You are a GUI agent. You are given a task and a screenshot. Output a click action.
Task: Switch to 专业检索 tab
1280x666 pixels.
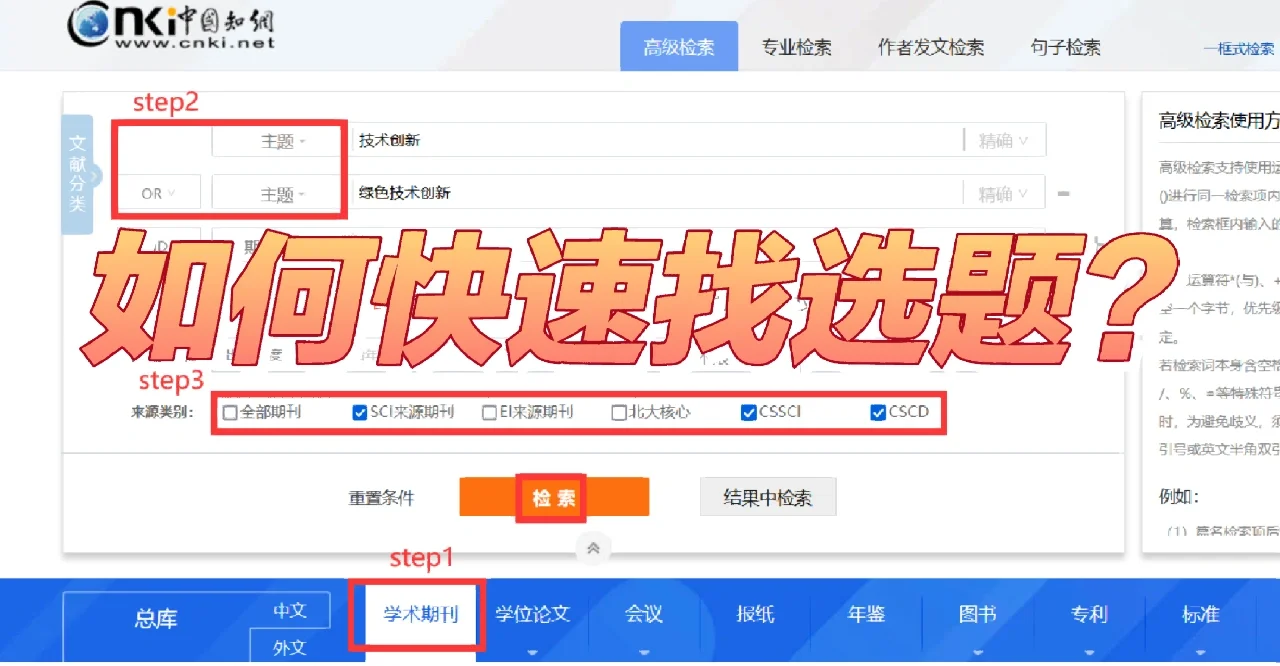[796, 47]
